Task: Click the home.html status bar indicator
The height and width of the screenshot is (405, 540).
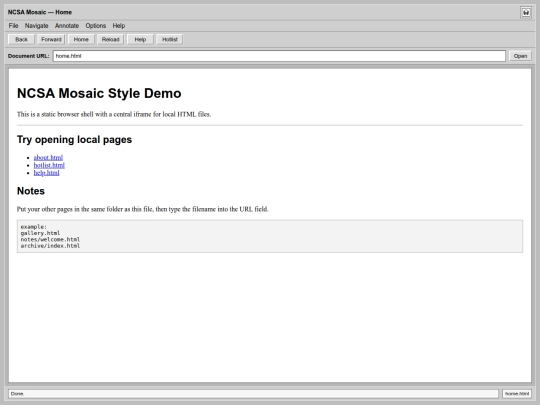Action: 517,394
